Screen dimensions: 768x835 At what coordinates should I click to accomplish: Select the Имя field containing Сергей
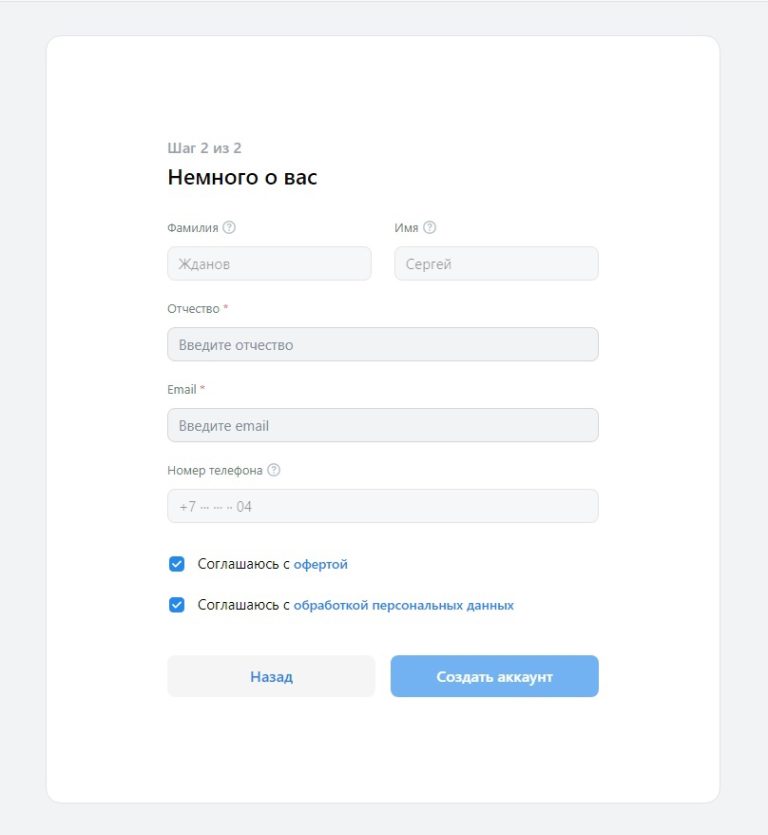click(496, 264)
